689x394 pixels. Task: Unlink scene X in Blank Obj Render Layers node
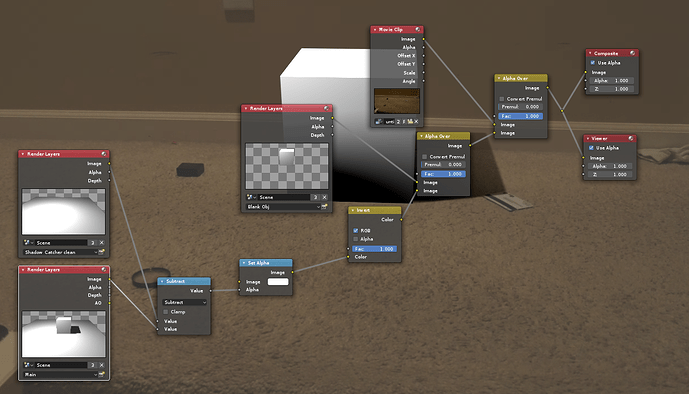click(x=324, y=197)
